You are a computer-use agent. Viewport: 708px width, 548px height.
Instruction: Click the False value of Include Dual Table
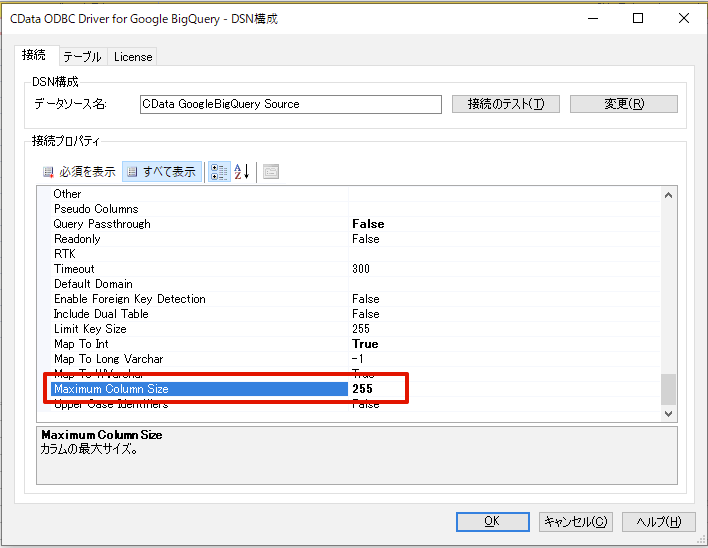(366, 314)
